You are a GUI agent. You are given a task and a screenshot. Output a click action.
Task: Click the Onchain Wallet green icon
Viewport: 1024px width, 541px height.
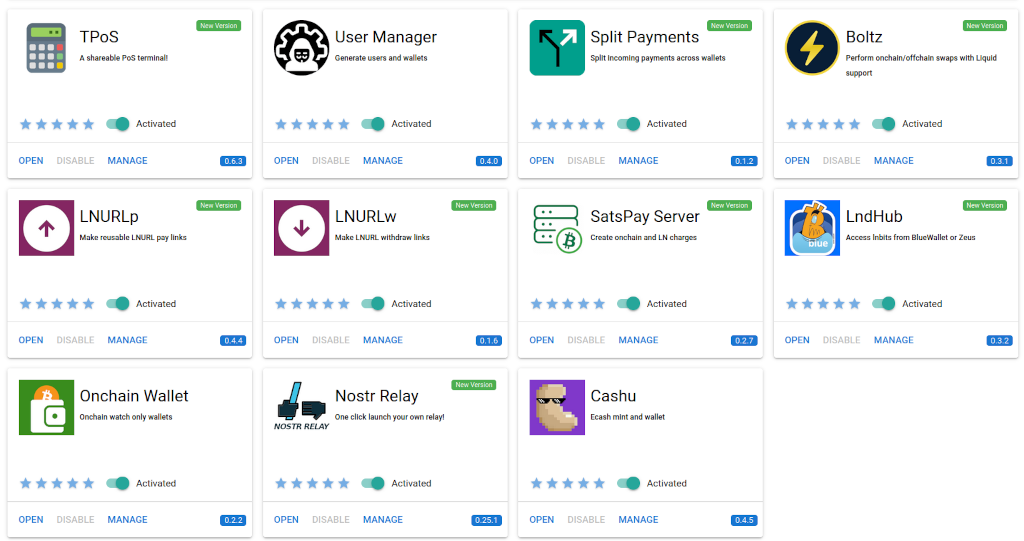point(46,407)
